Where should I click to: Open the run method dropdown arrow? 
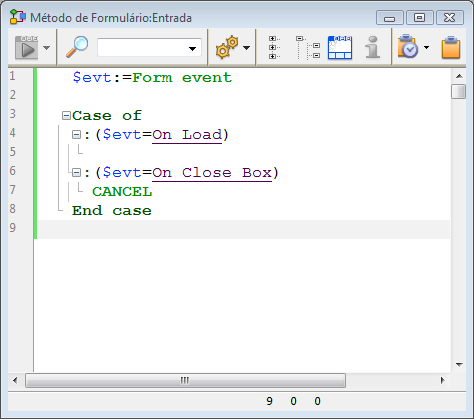coord(47,48)
